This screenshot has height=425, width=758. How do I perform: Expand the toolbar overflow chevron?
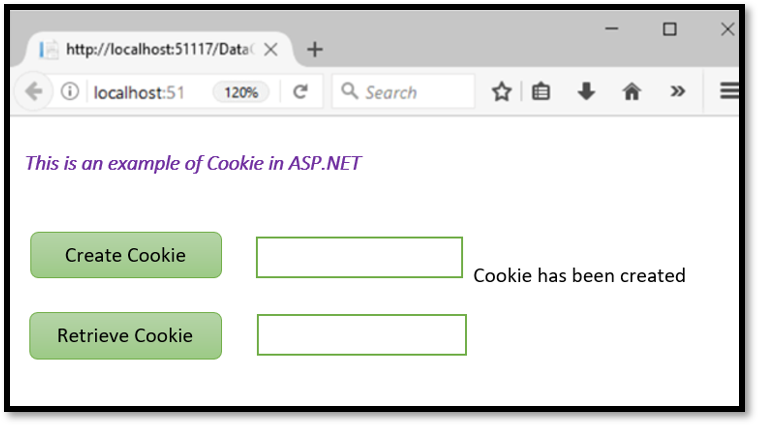pos(678,92)
